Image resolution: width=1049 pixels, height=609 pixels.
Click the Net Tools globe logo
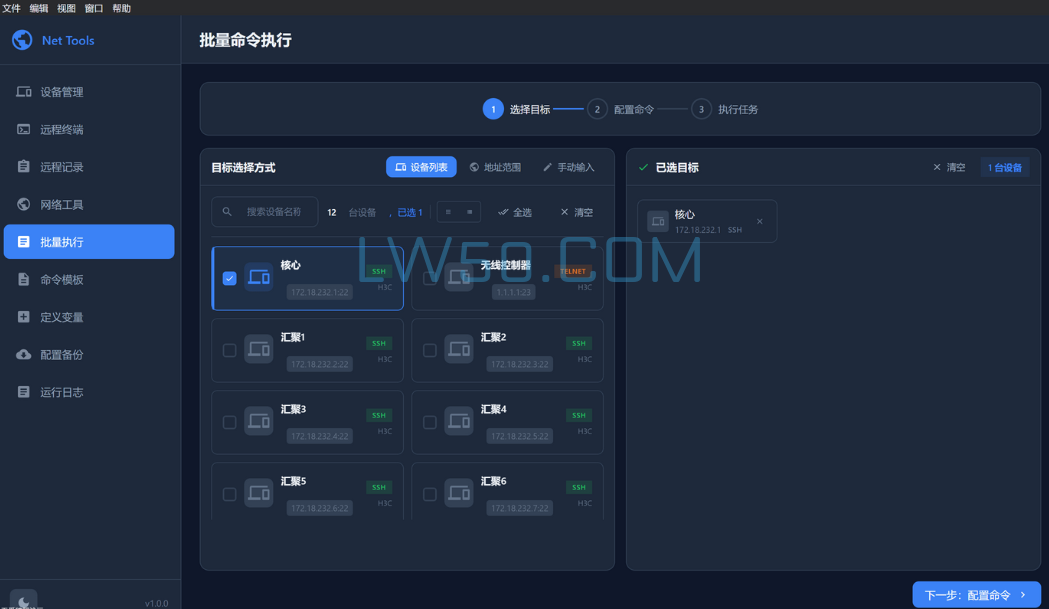[21, 40]
